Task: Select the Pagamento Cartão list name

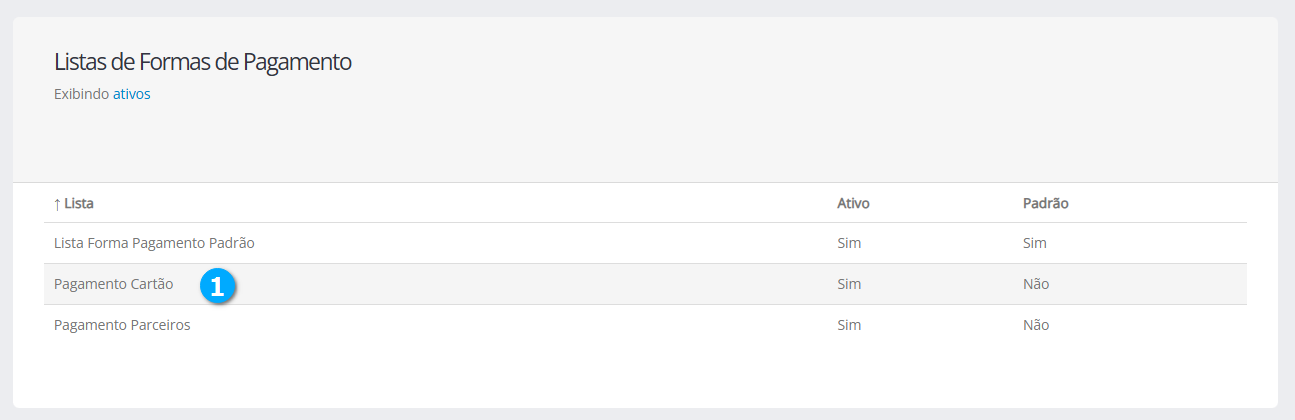Action: click(113, 284)
